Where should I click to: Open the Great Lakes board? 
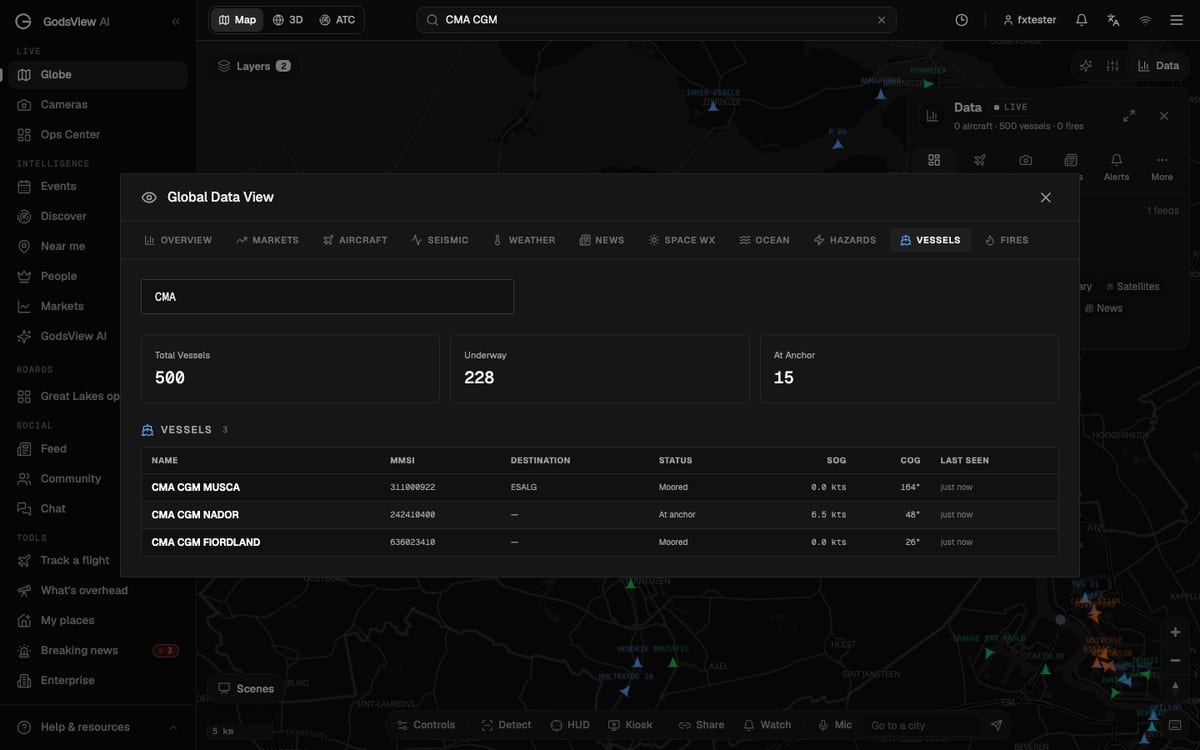[68, 396]
